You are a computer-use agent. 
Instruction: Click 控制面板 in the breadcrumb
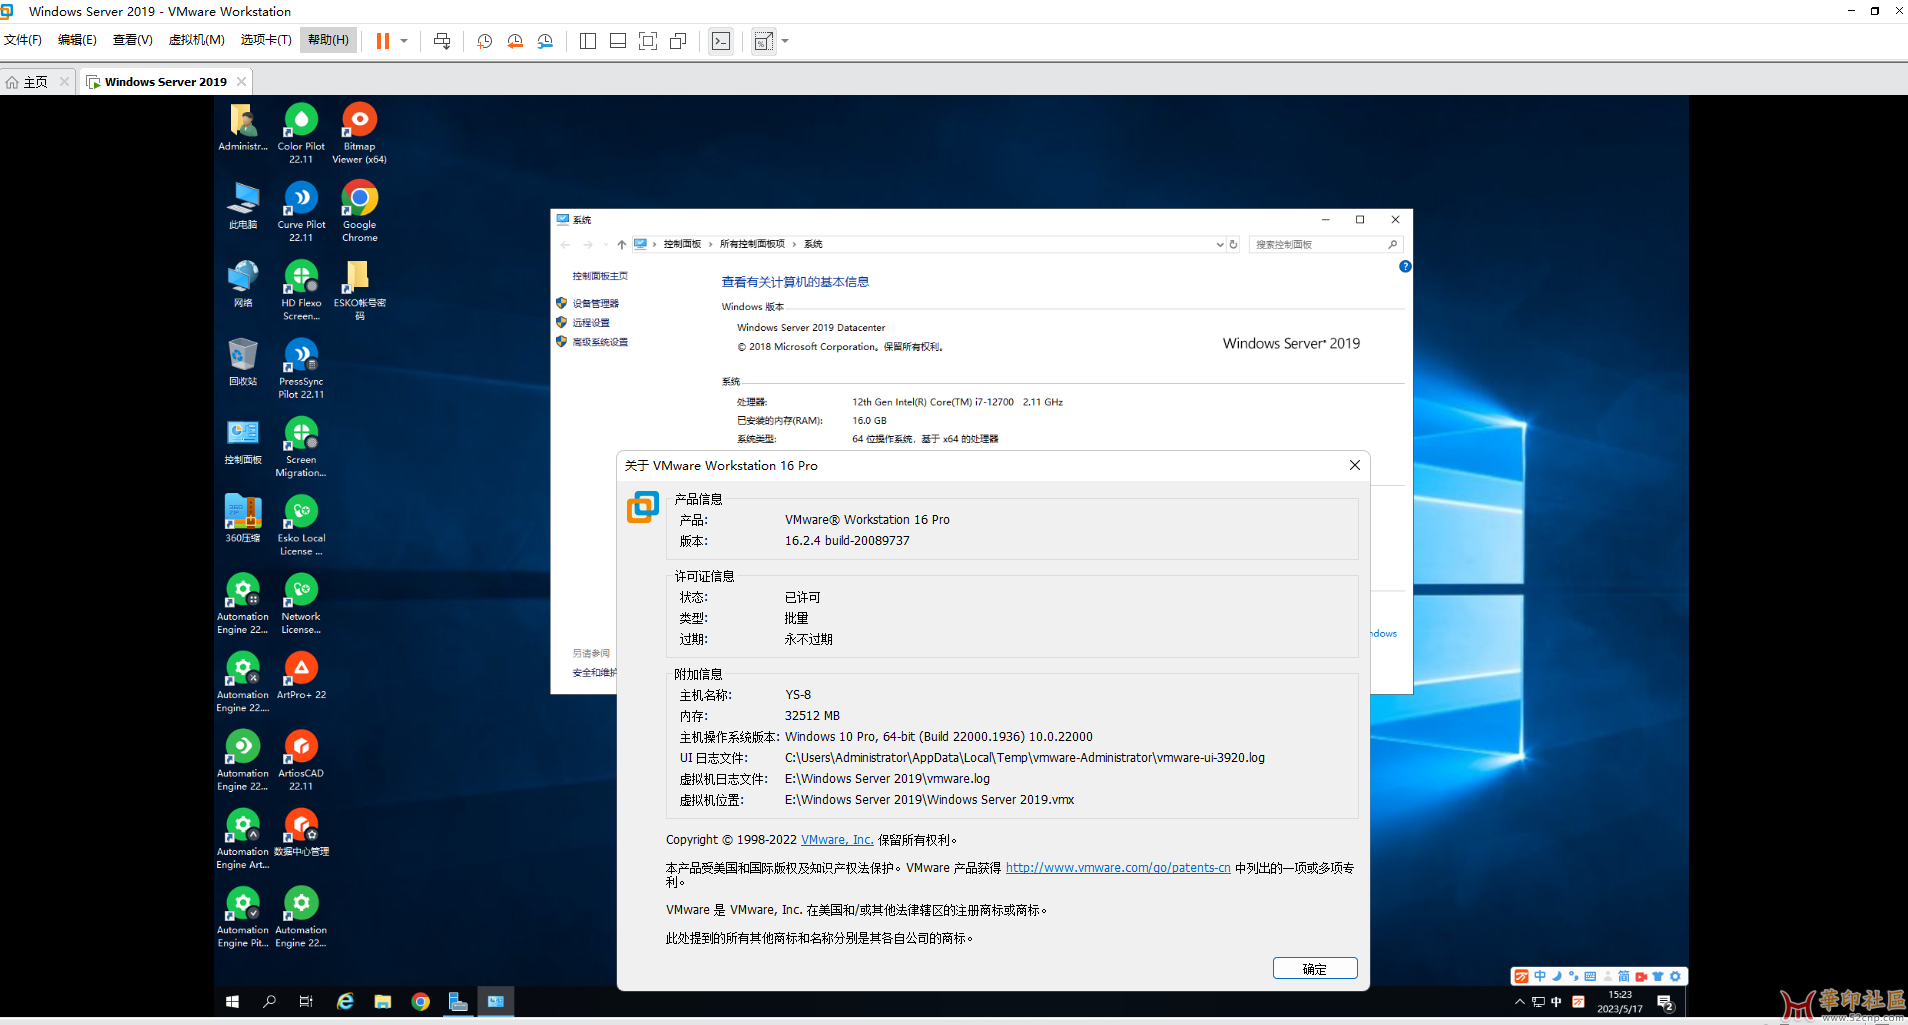(x=682, y=244)
